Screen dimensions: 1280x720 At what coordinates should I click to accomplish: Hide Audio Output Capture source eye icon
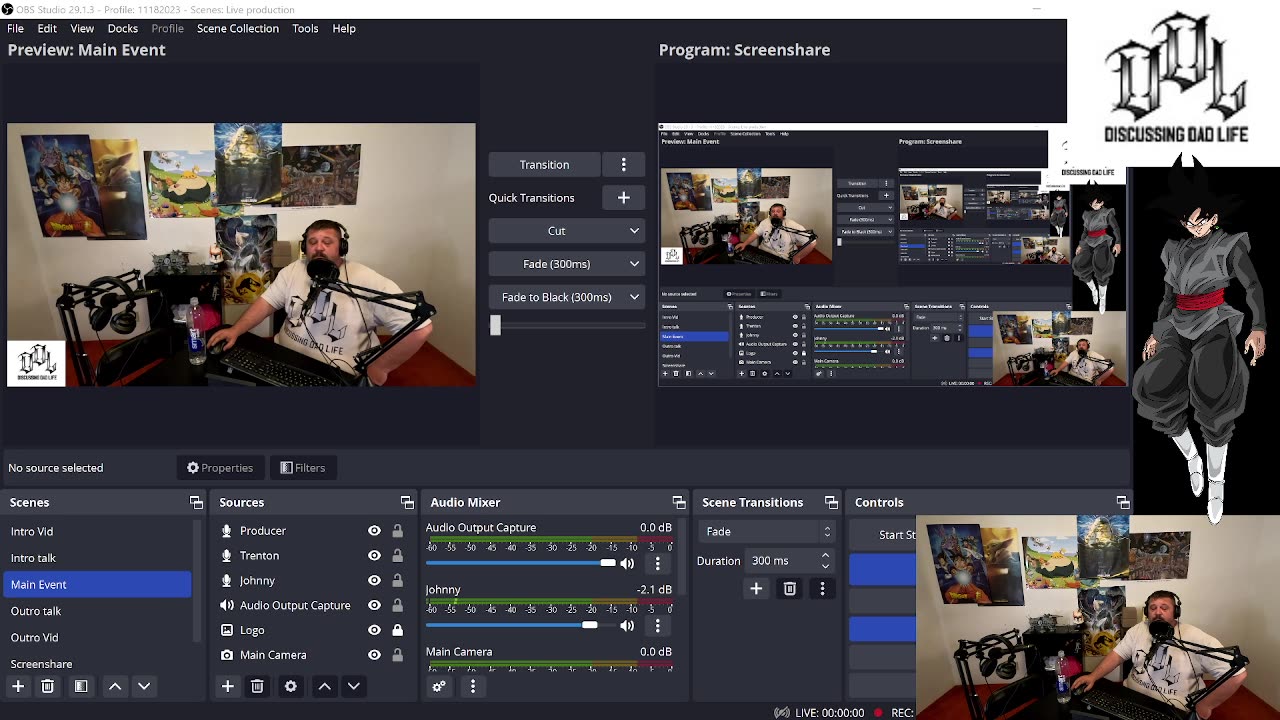click(374, 605)
